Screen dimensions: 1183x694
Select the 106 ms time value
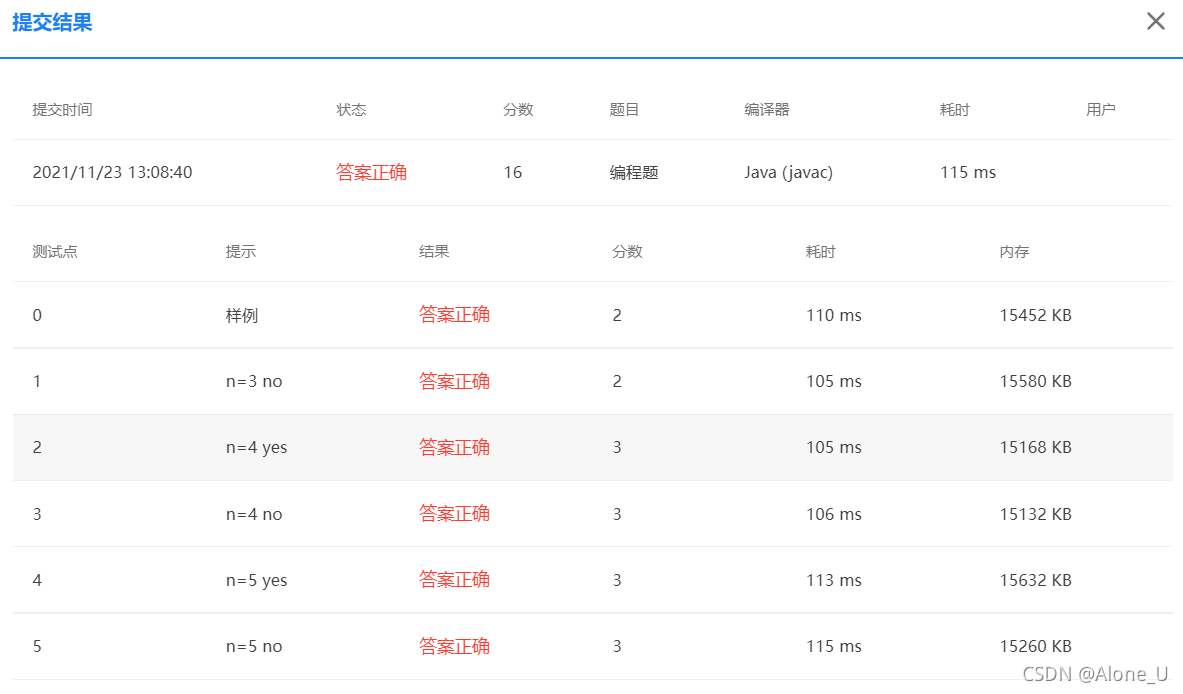tap(834, 514)
